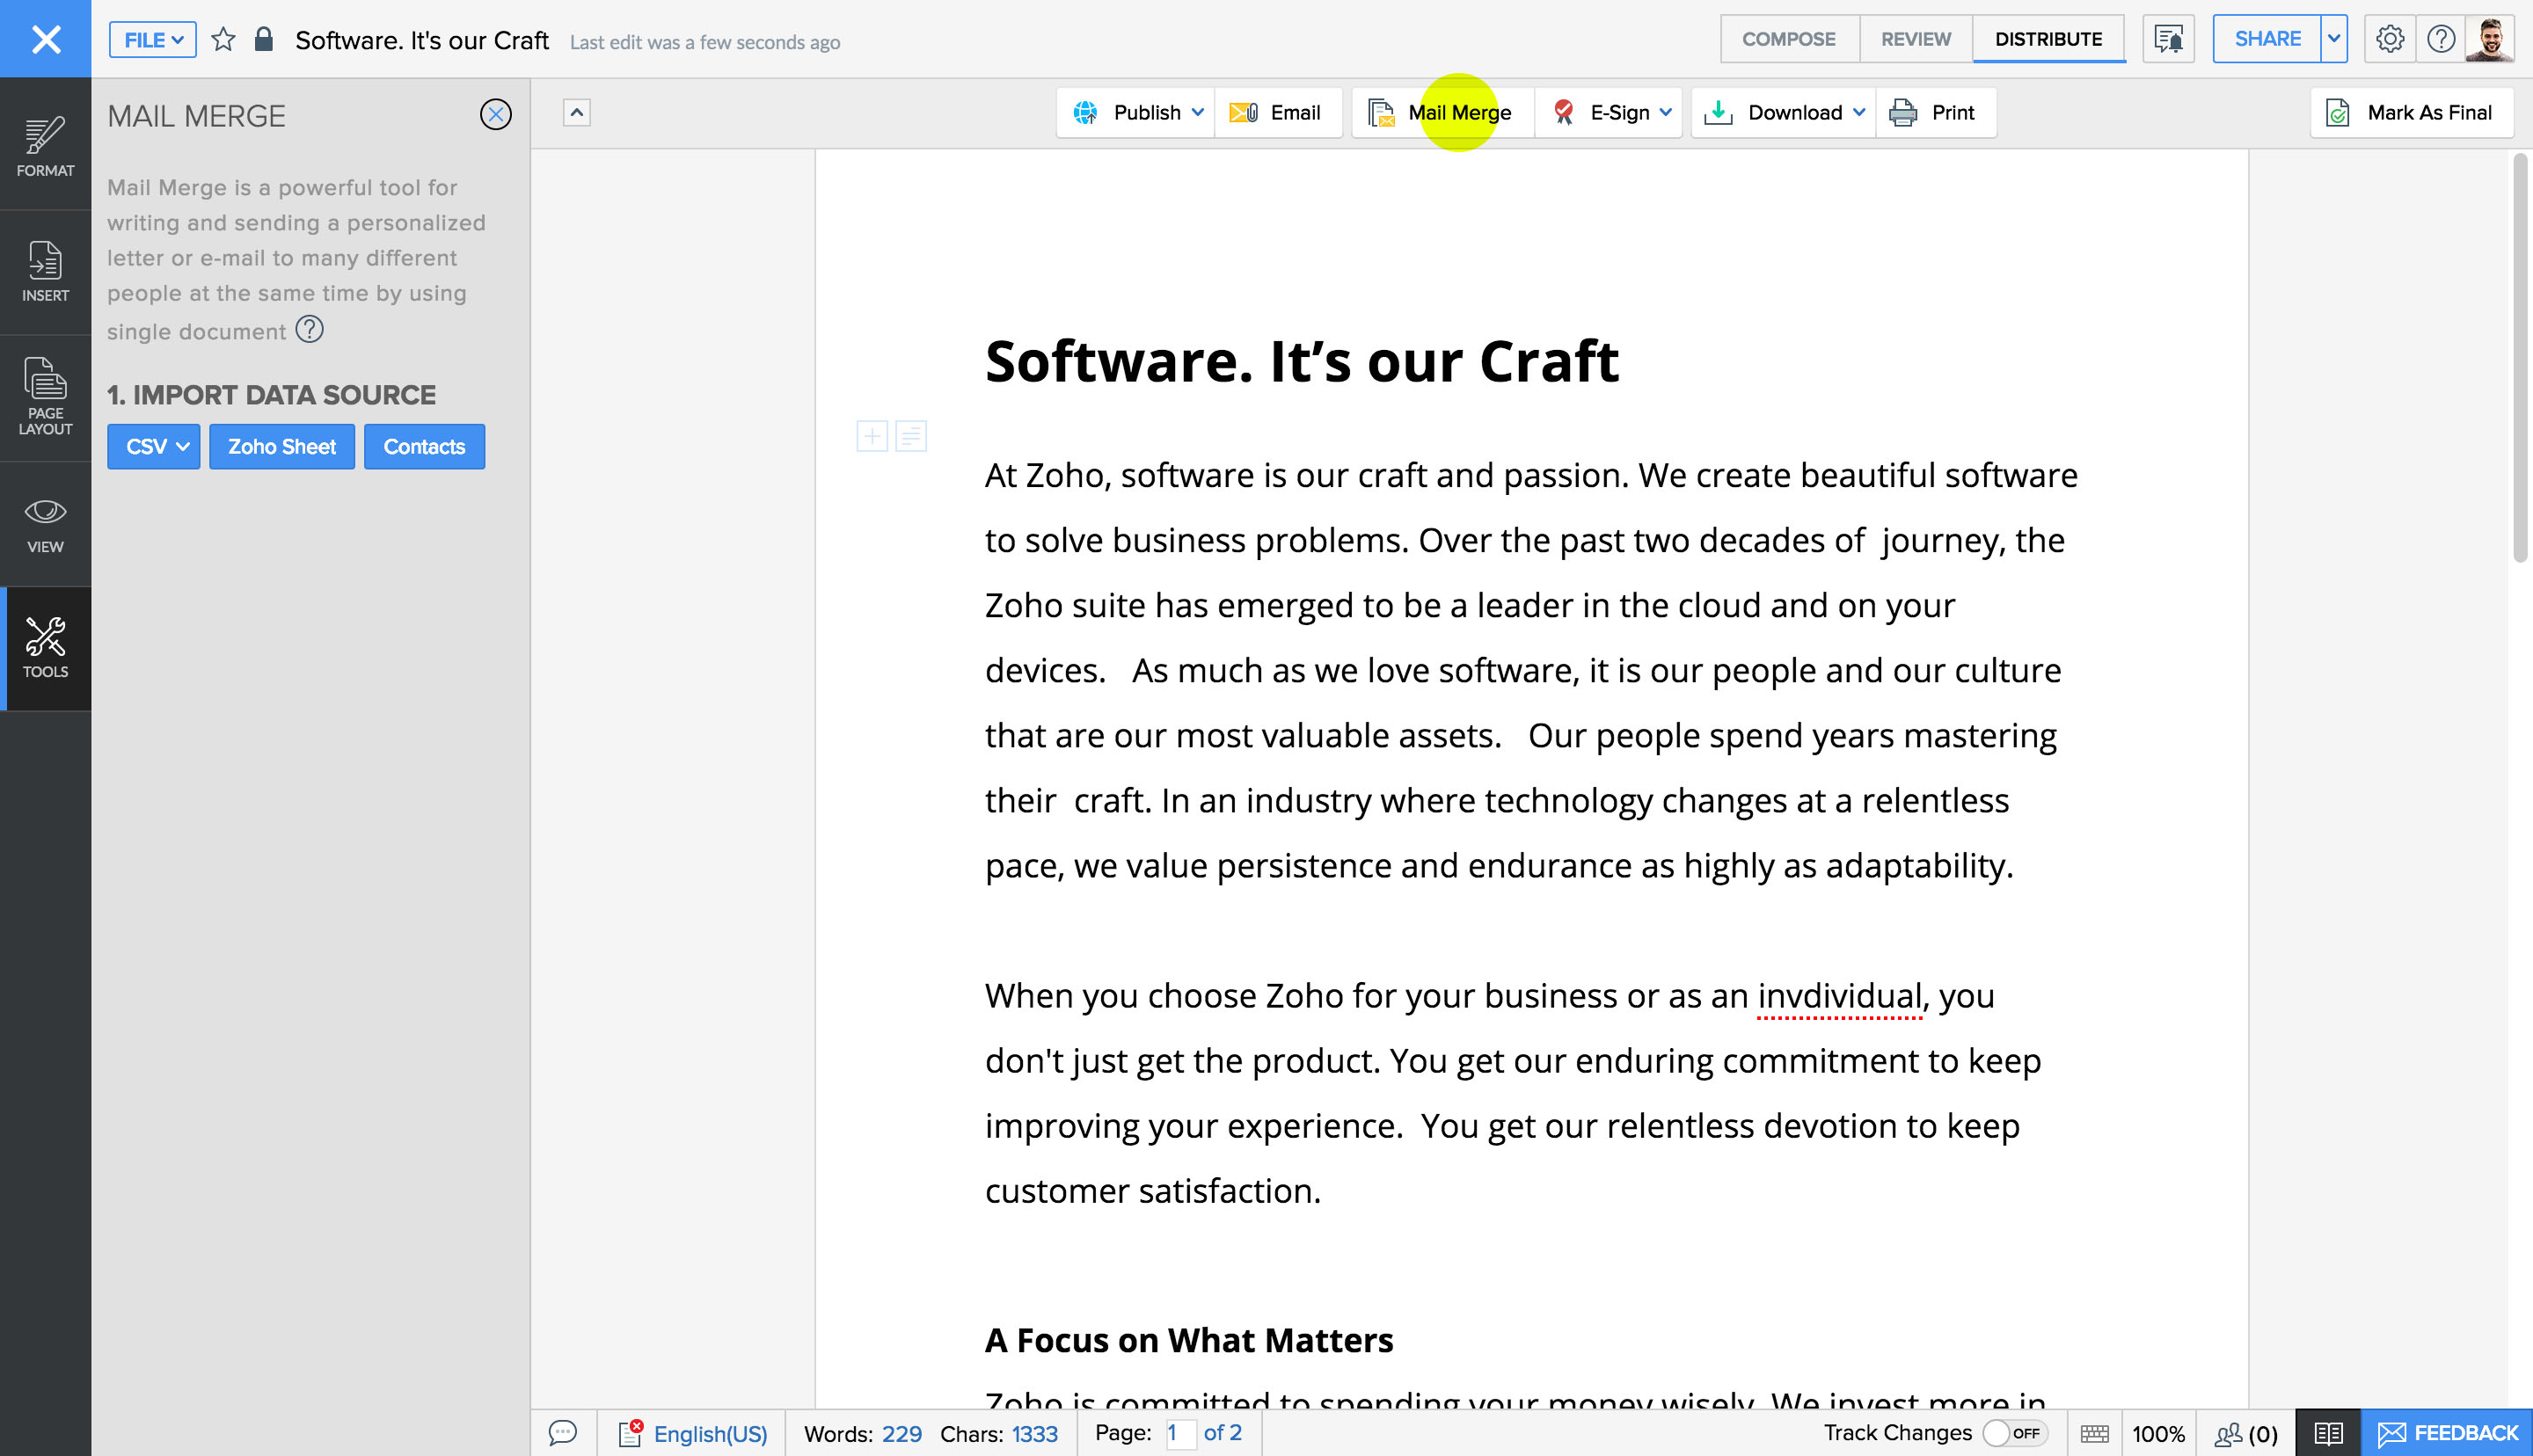Star this document as favorite

pyautogui.click(x=223, y=40)
